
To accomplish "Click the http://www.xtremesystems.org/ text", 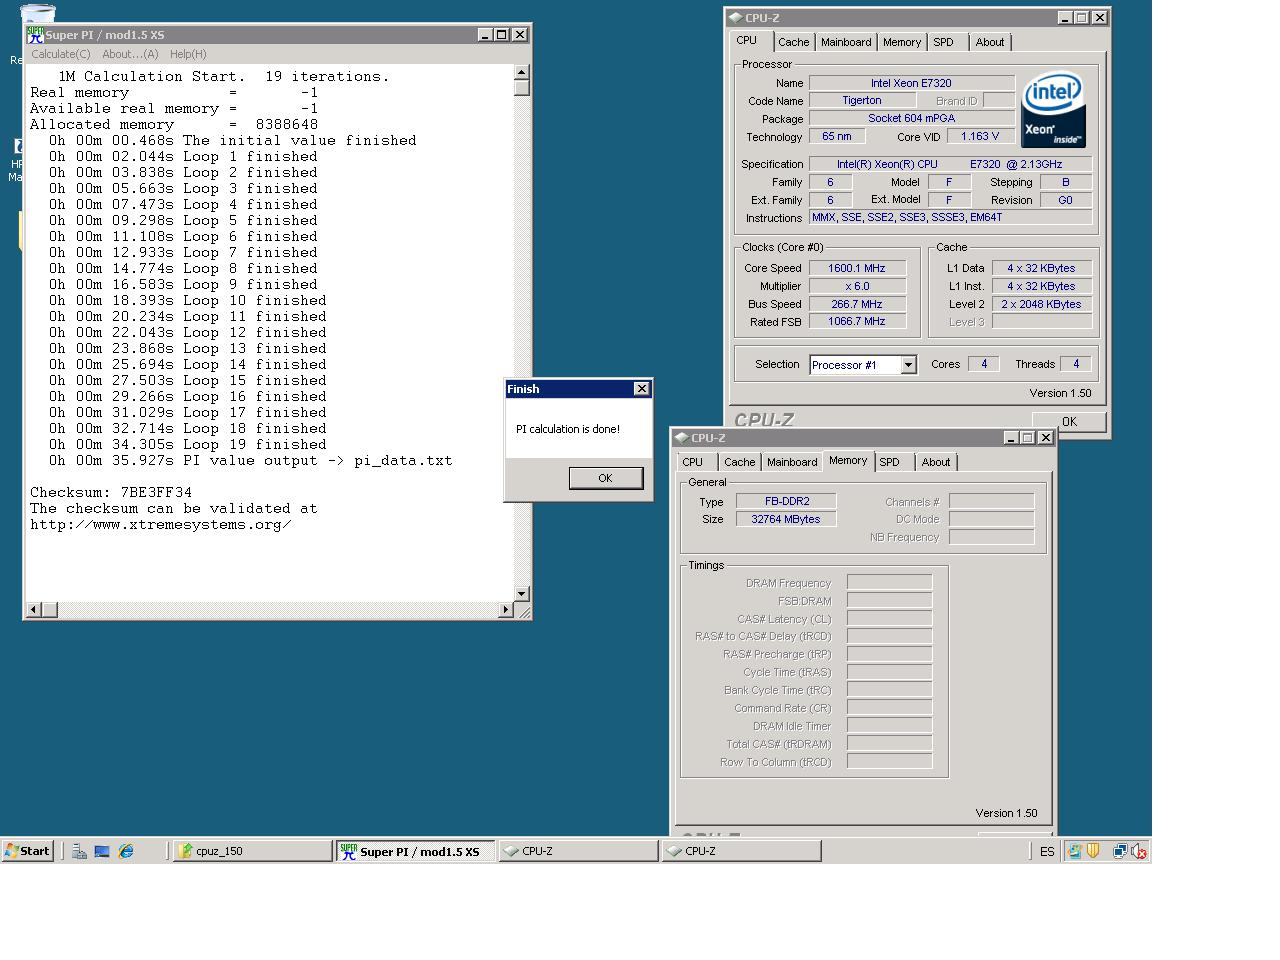I will (x=161, y=524).
